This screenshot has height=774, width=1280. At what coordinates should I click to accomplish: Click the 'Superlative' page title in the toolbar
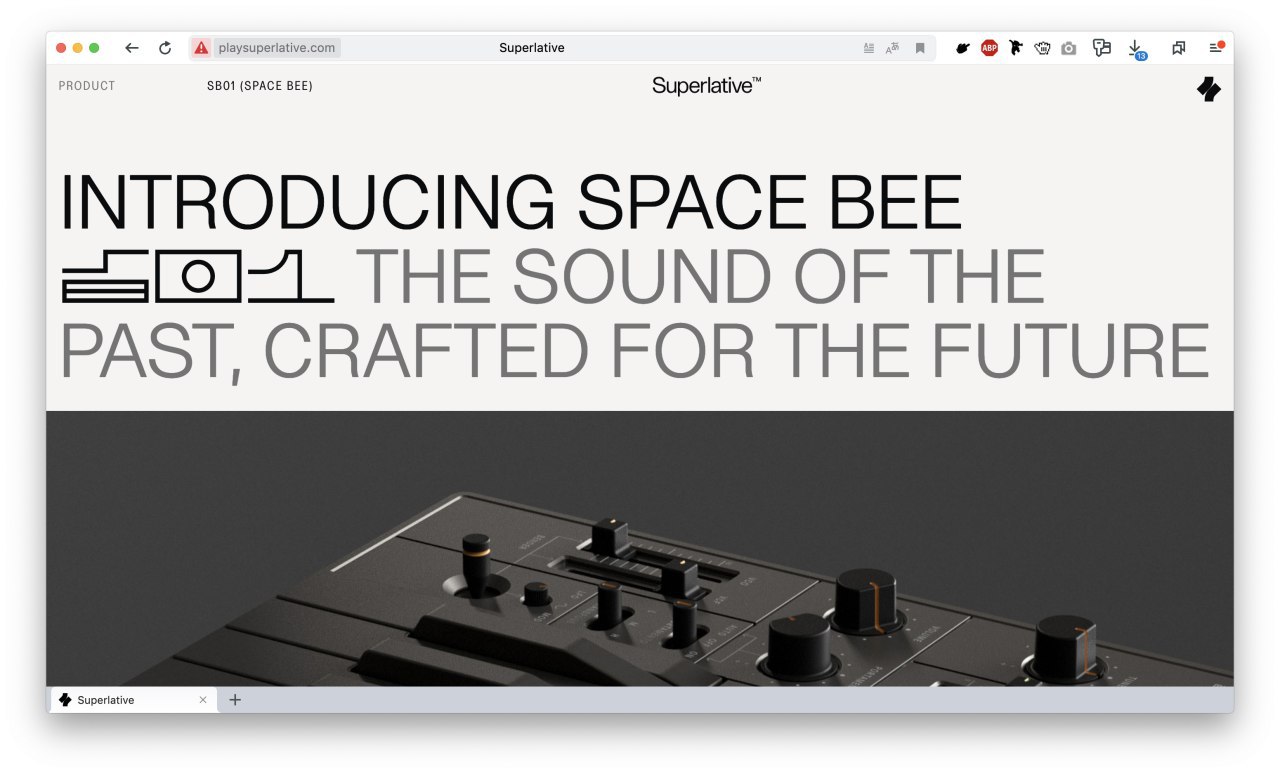pos(532,48)
